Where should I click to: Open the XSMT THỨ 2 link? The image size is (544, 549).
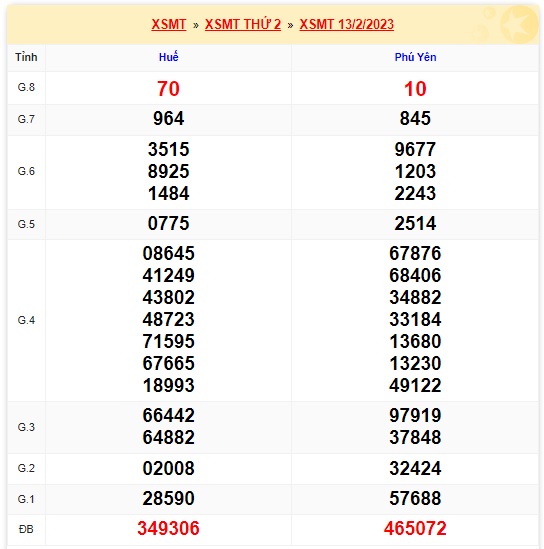point(243,24)
